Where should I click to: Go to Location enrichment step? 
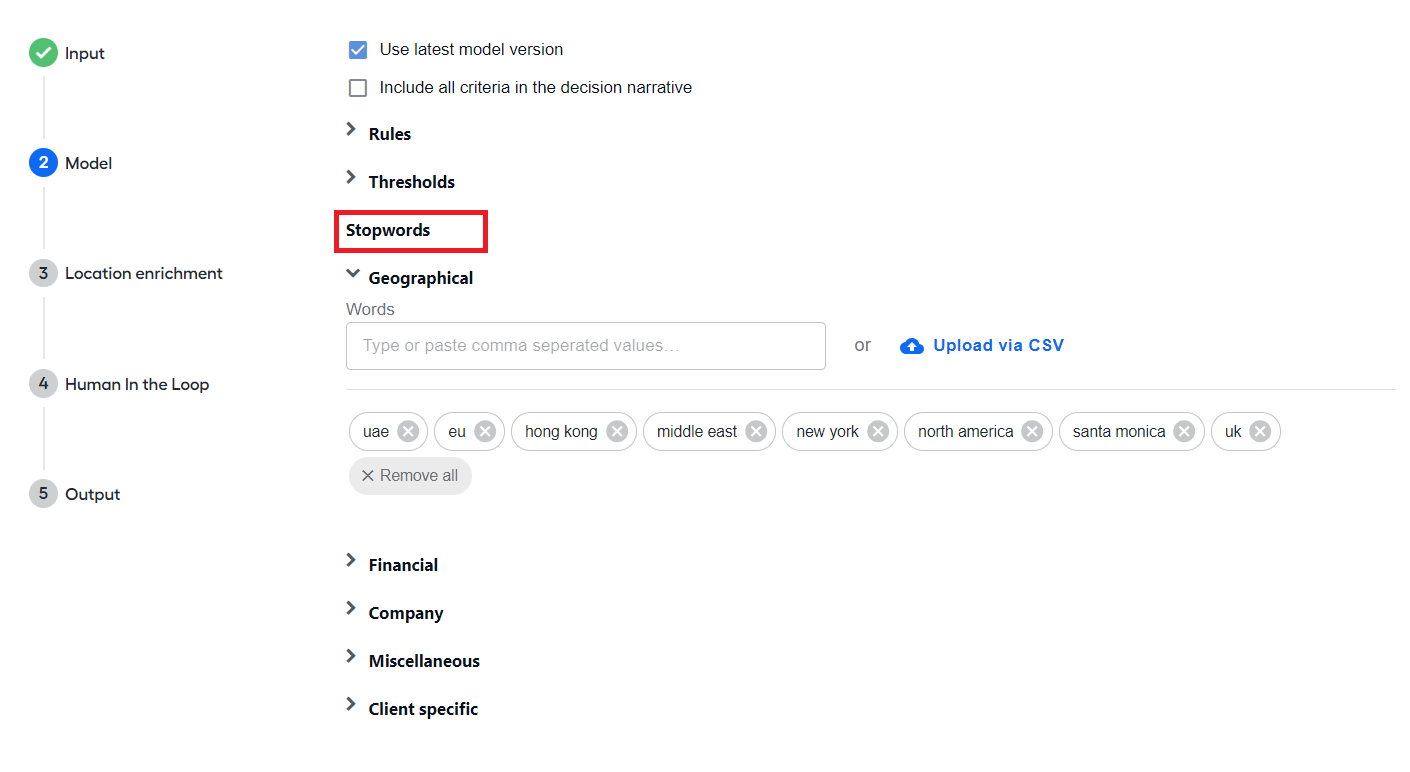[144, 273]
